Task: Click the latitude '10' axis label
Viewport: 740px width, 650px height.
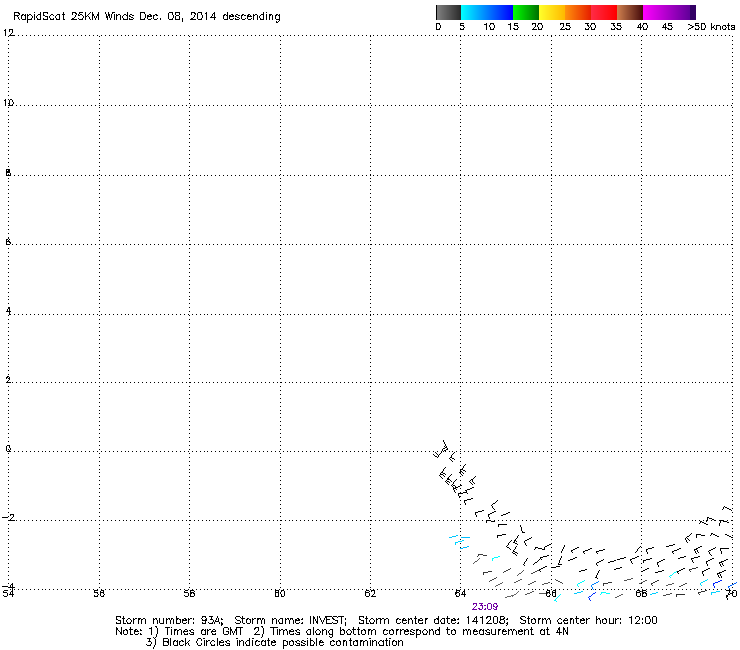Action: (x=8, y=102)
